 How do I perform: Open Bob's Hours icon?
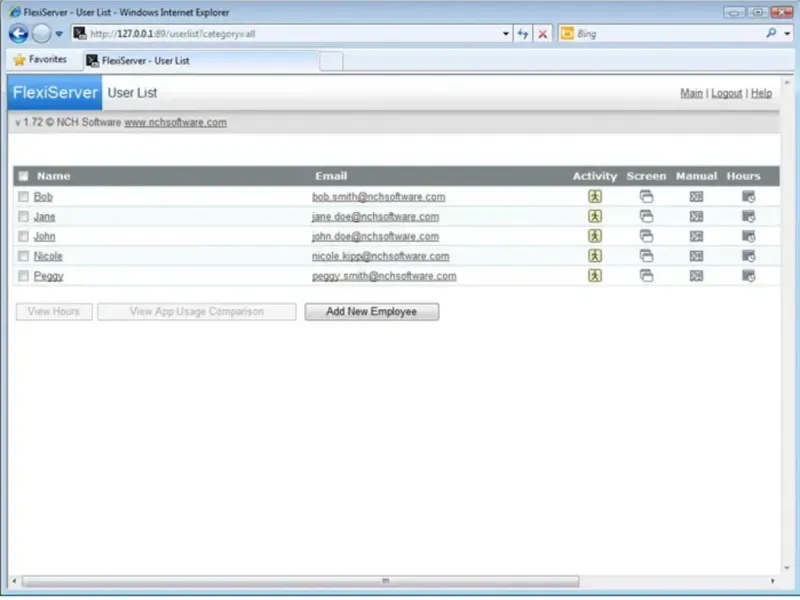pyautogui.click(x=748, y=196)
